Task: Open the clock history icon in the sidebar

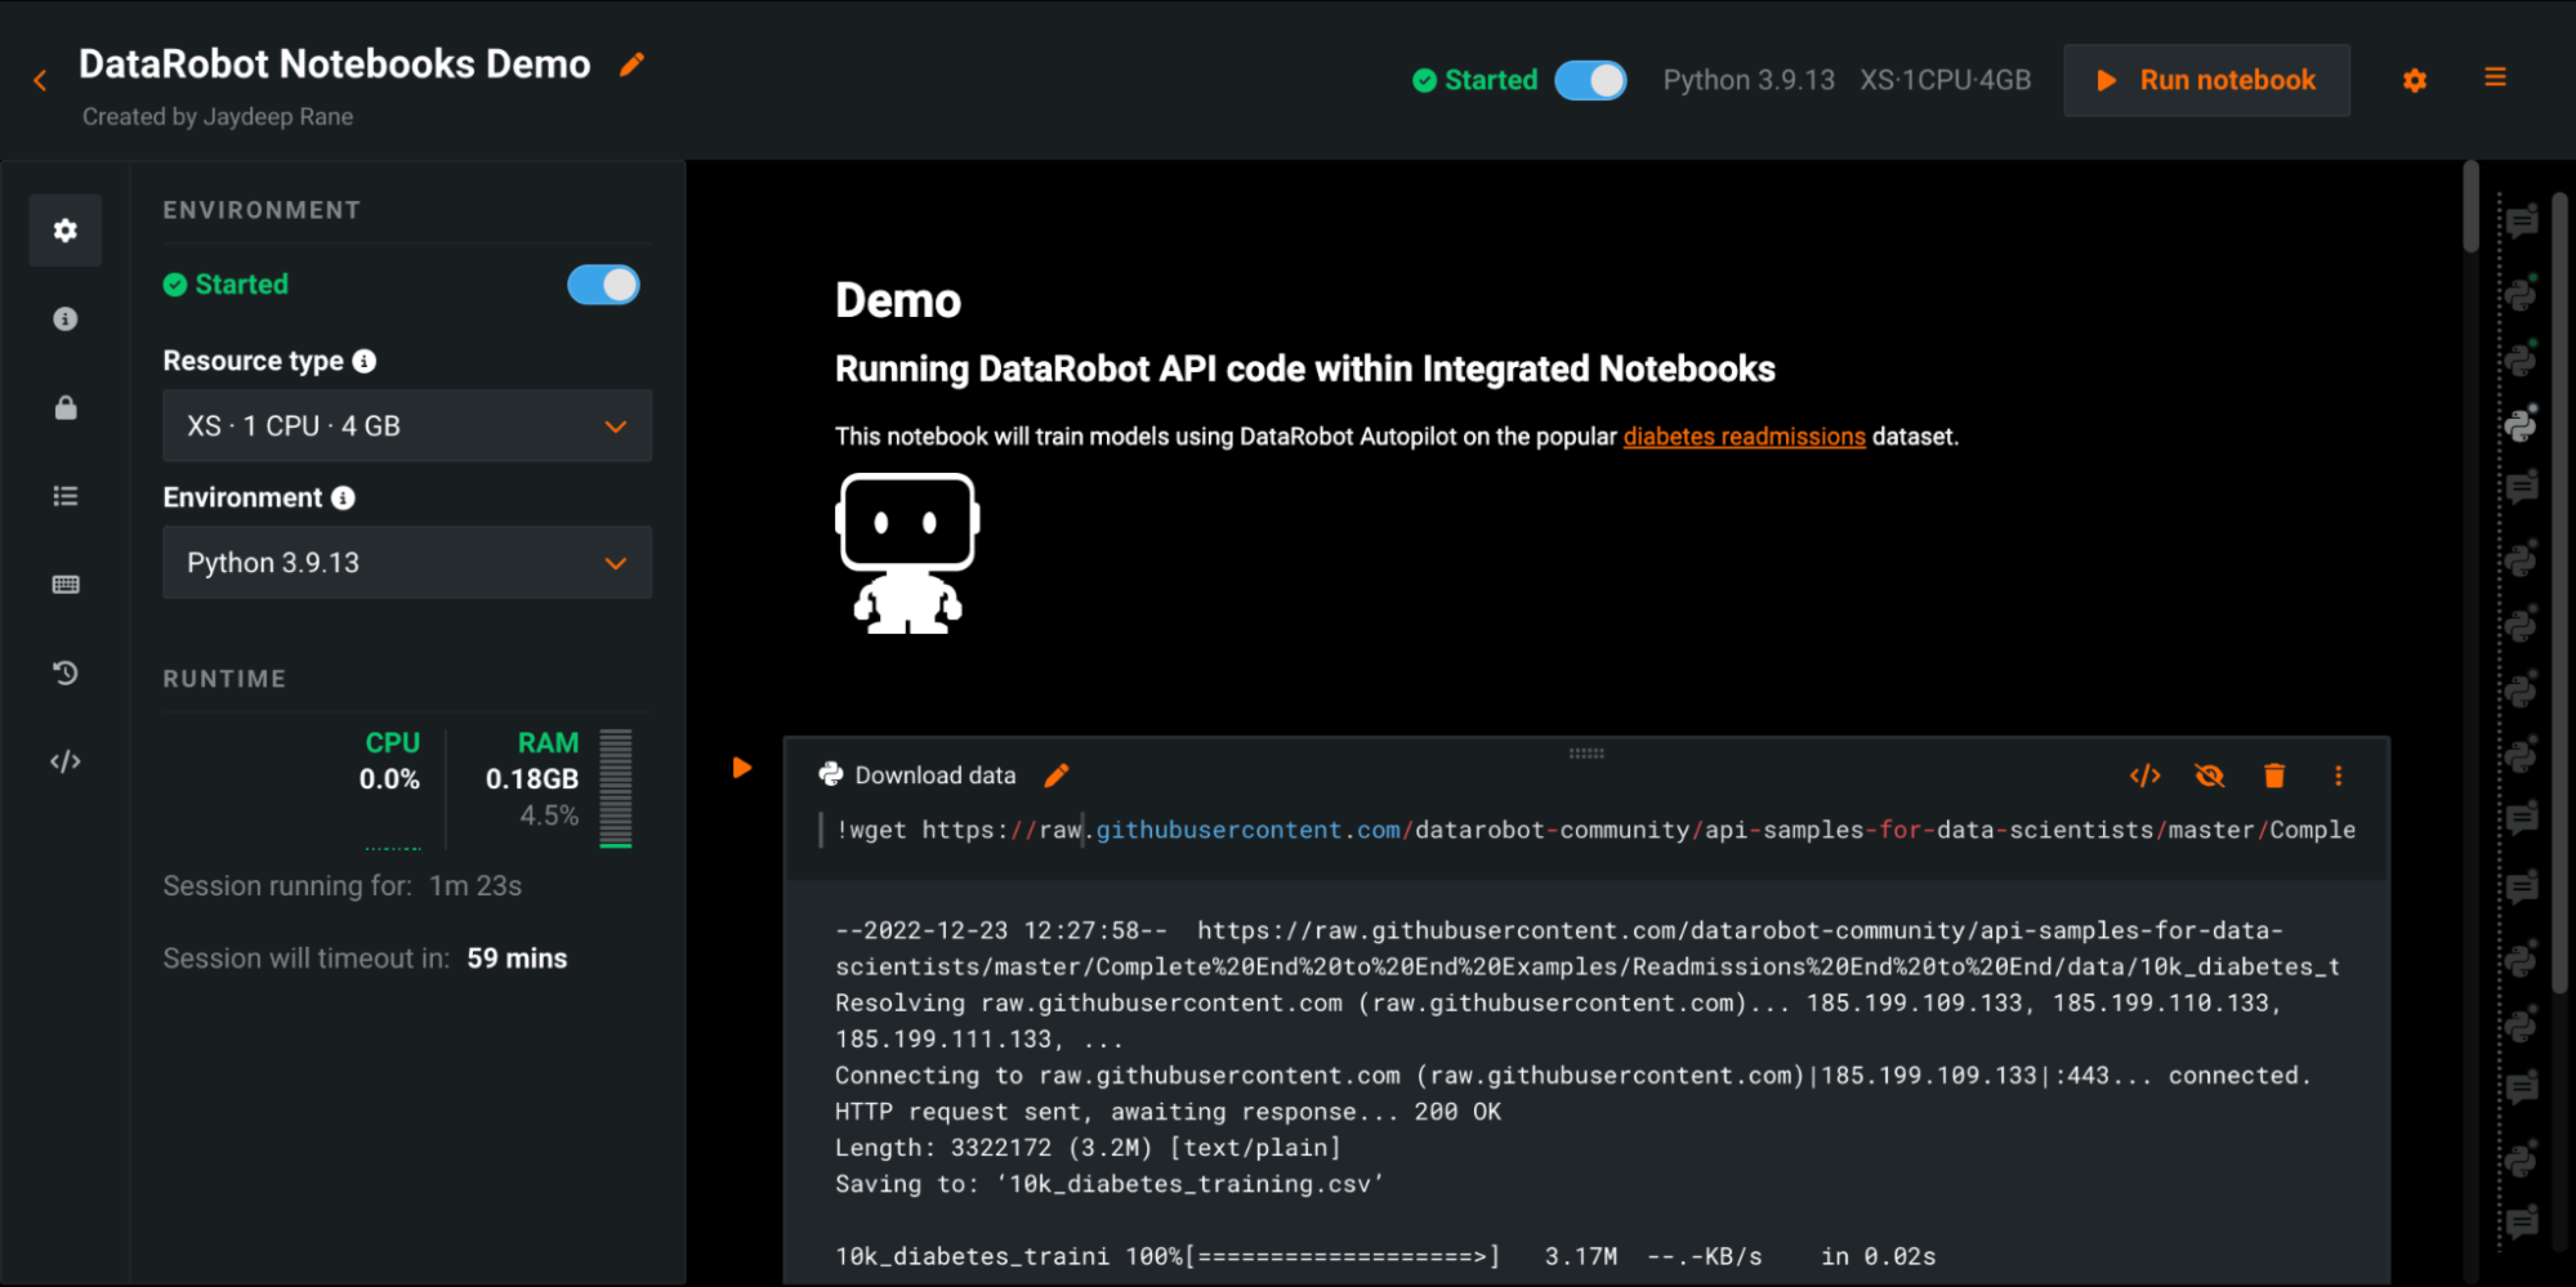Action: pyautogui.click(x=65, y=673)
